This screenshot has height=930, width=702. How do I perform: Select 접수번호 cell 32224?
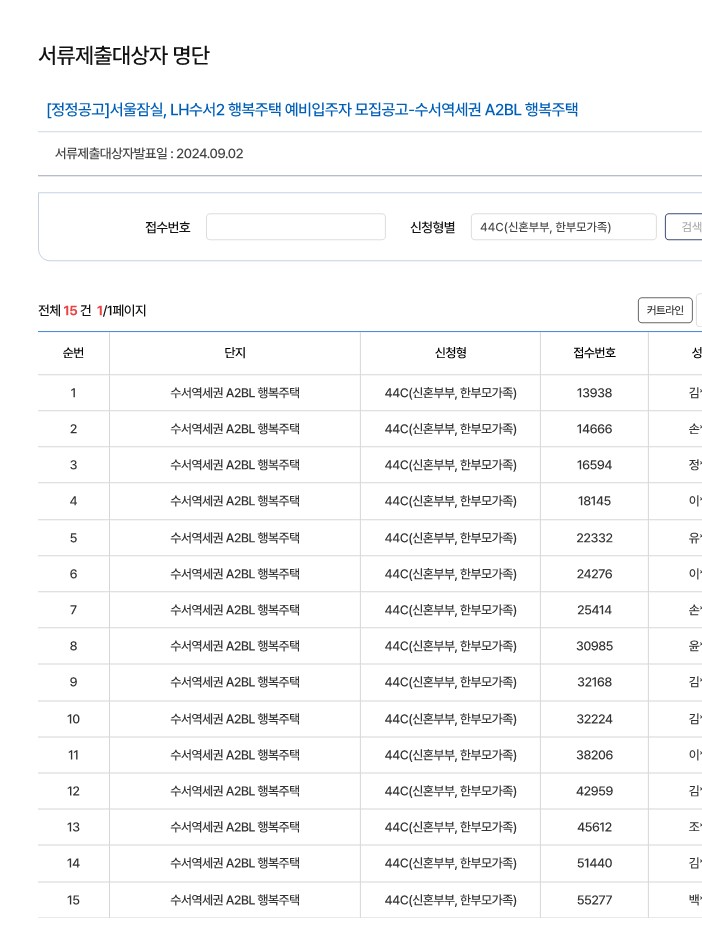594,719
